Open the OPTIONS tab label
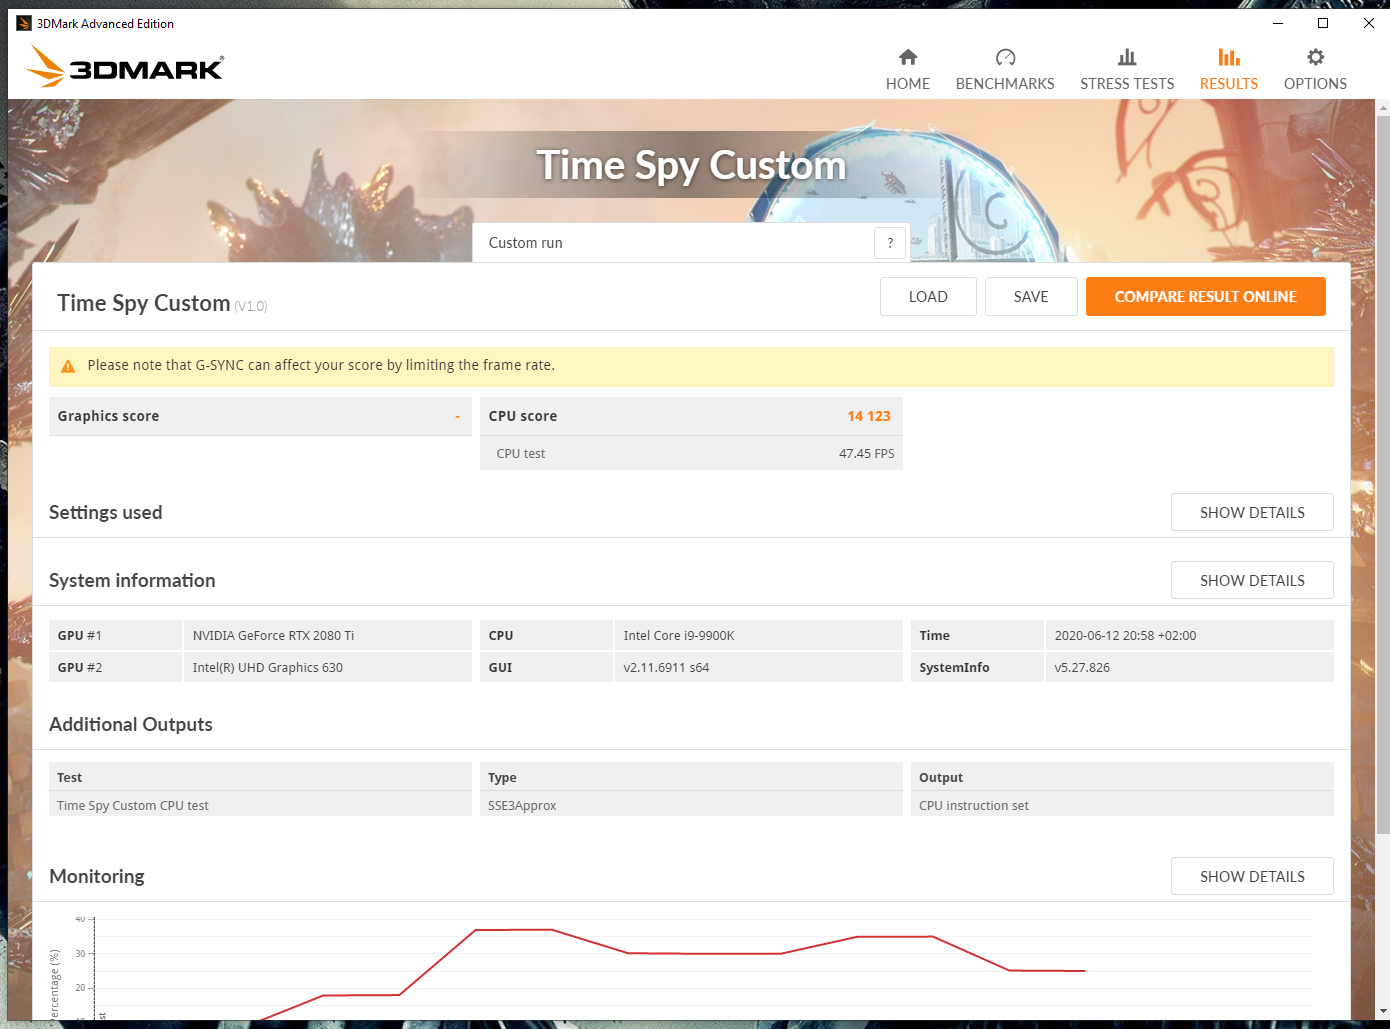This screenshot has height=1029, width=1390. [x=1315, y=84]
